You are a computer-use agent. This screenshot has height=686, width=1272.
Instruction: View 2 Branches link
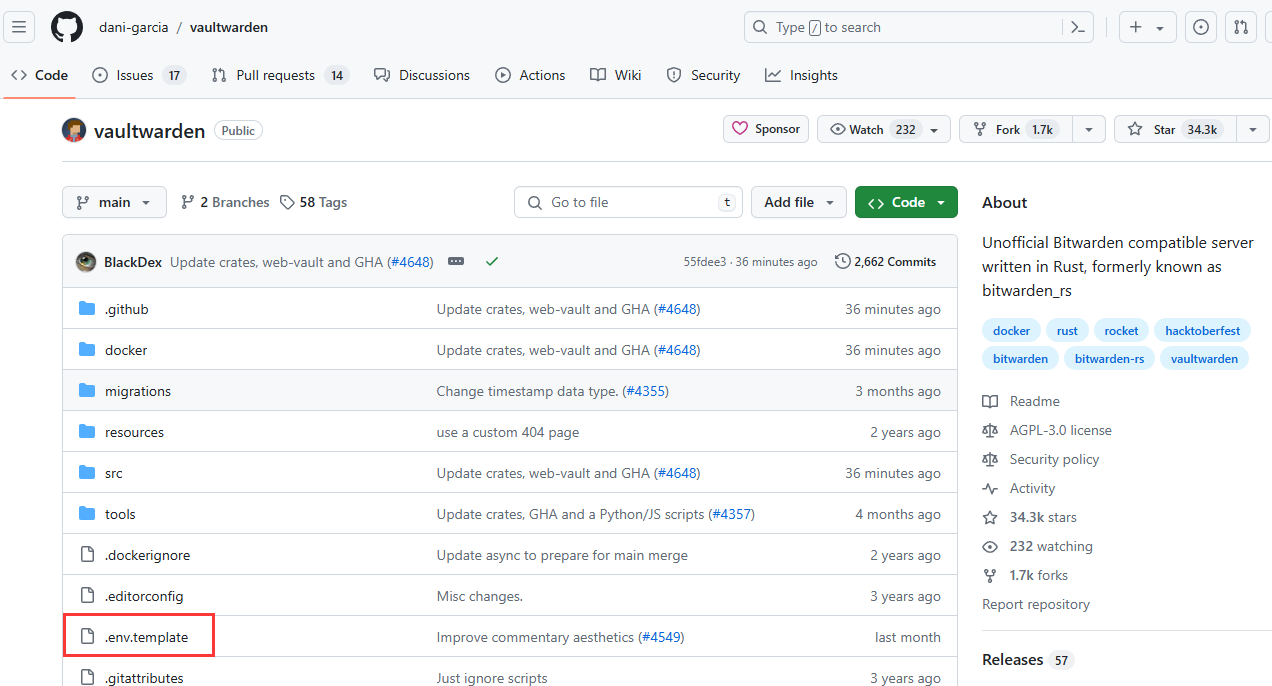[x=225, y=202]
